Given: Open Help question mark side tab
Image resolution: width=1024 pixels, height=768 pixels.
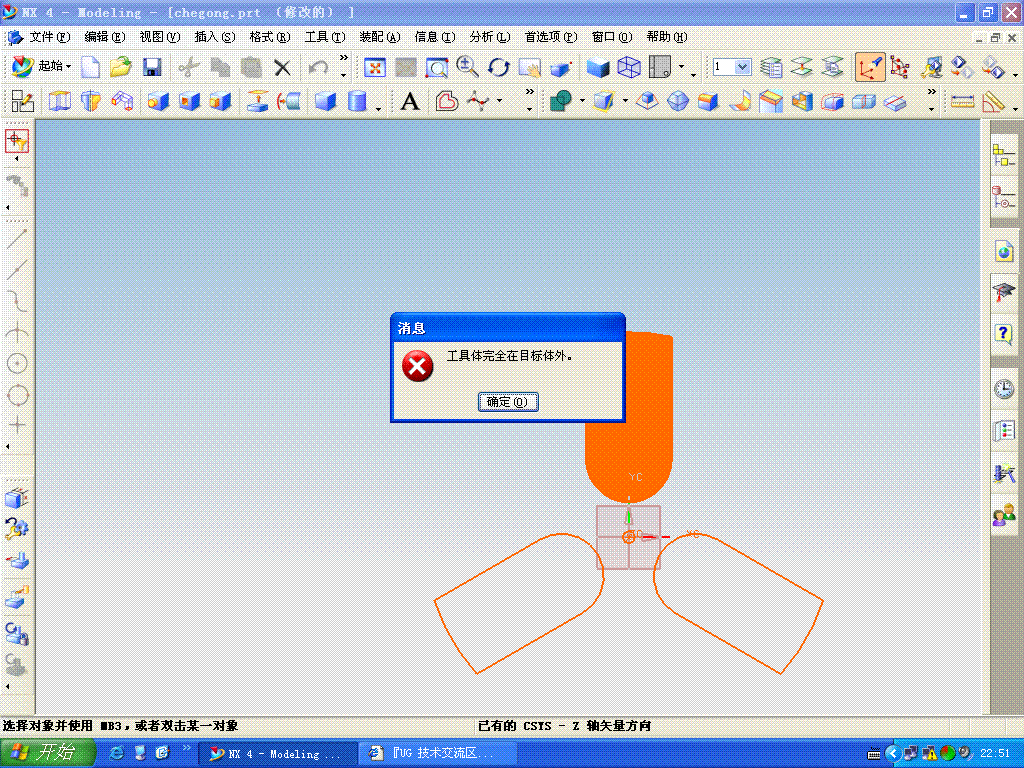Looking at the screenshot, I should (1004, 334).
